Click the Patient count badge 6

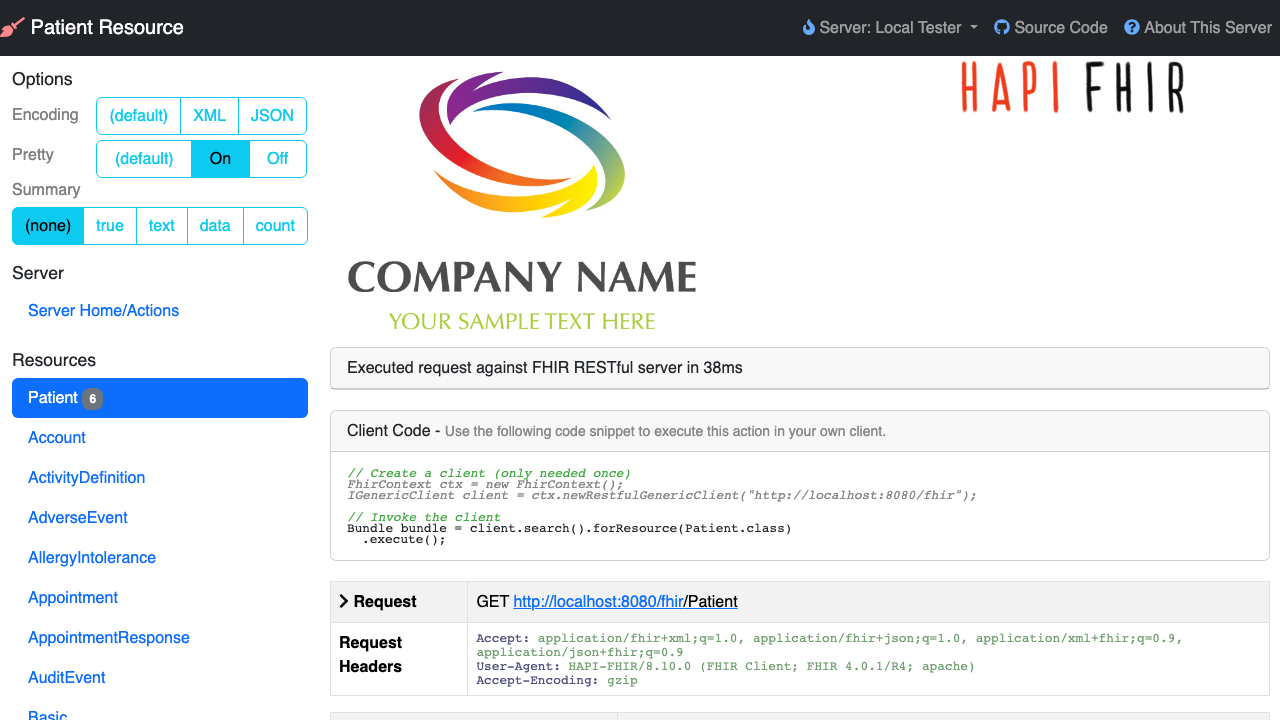[x=92, y=399]
